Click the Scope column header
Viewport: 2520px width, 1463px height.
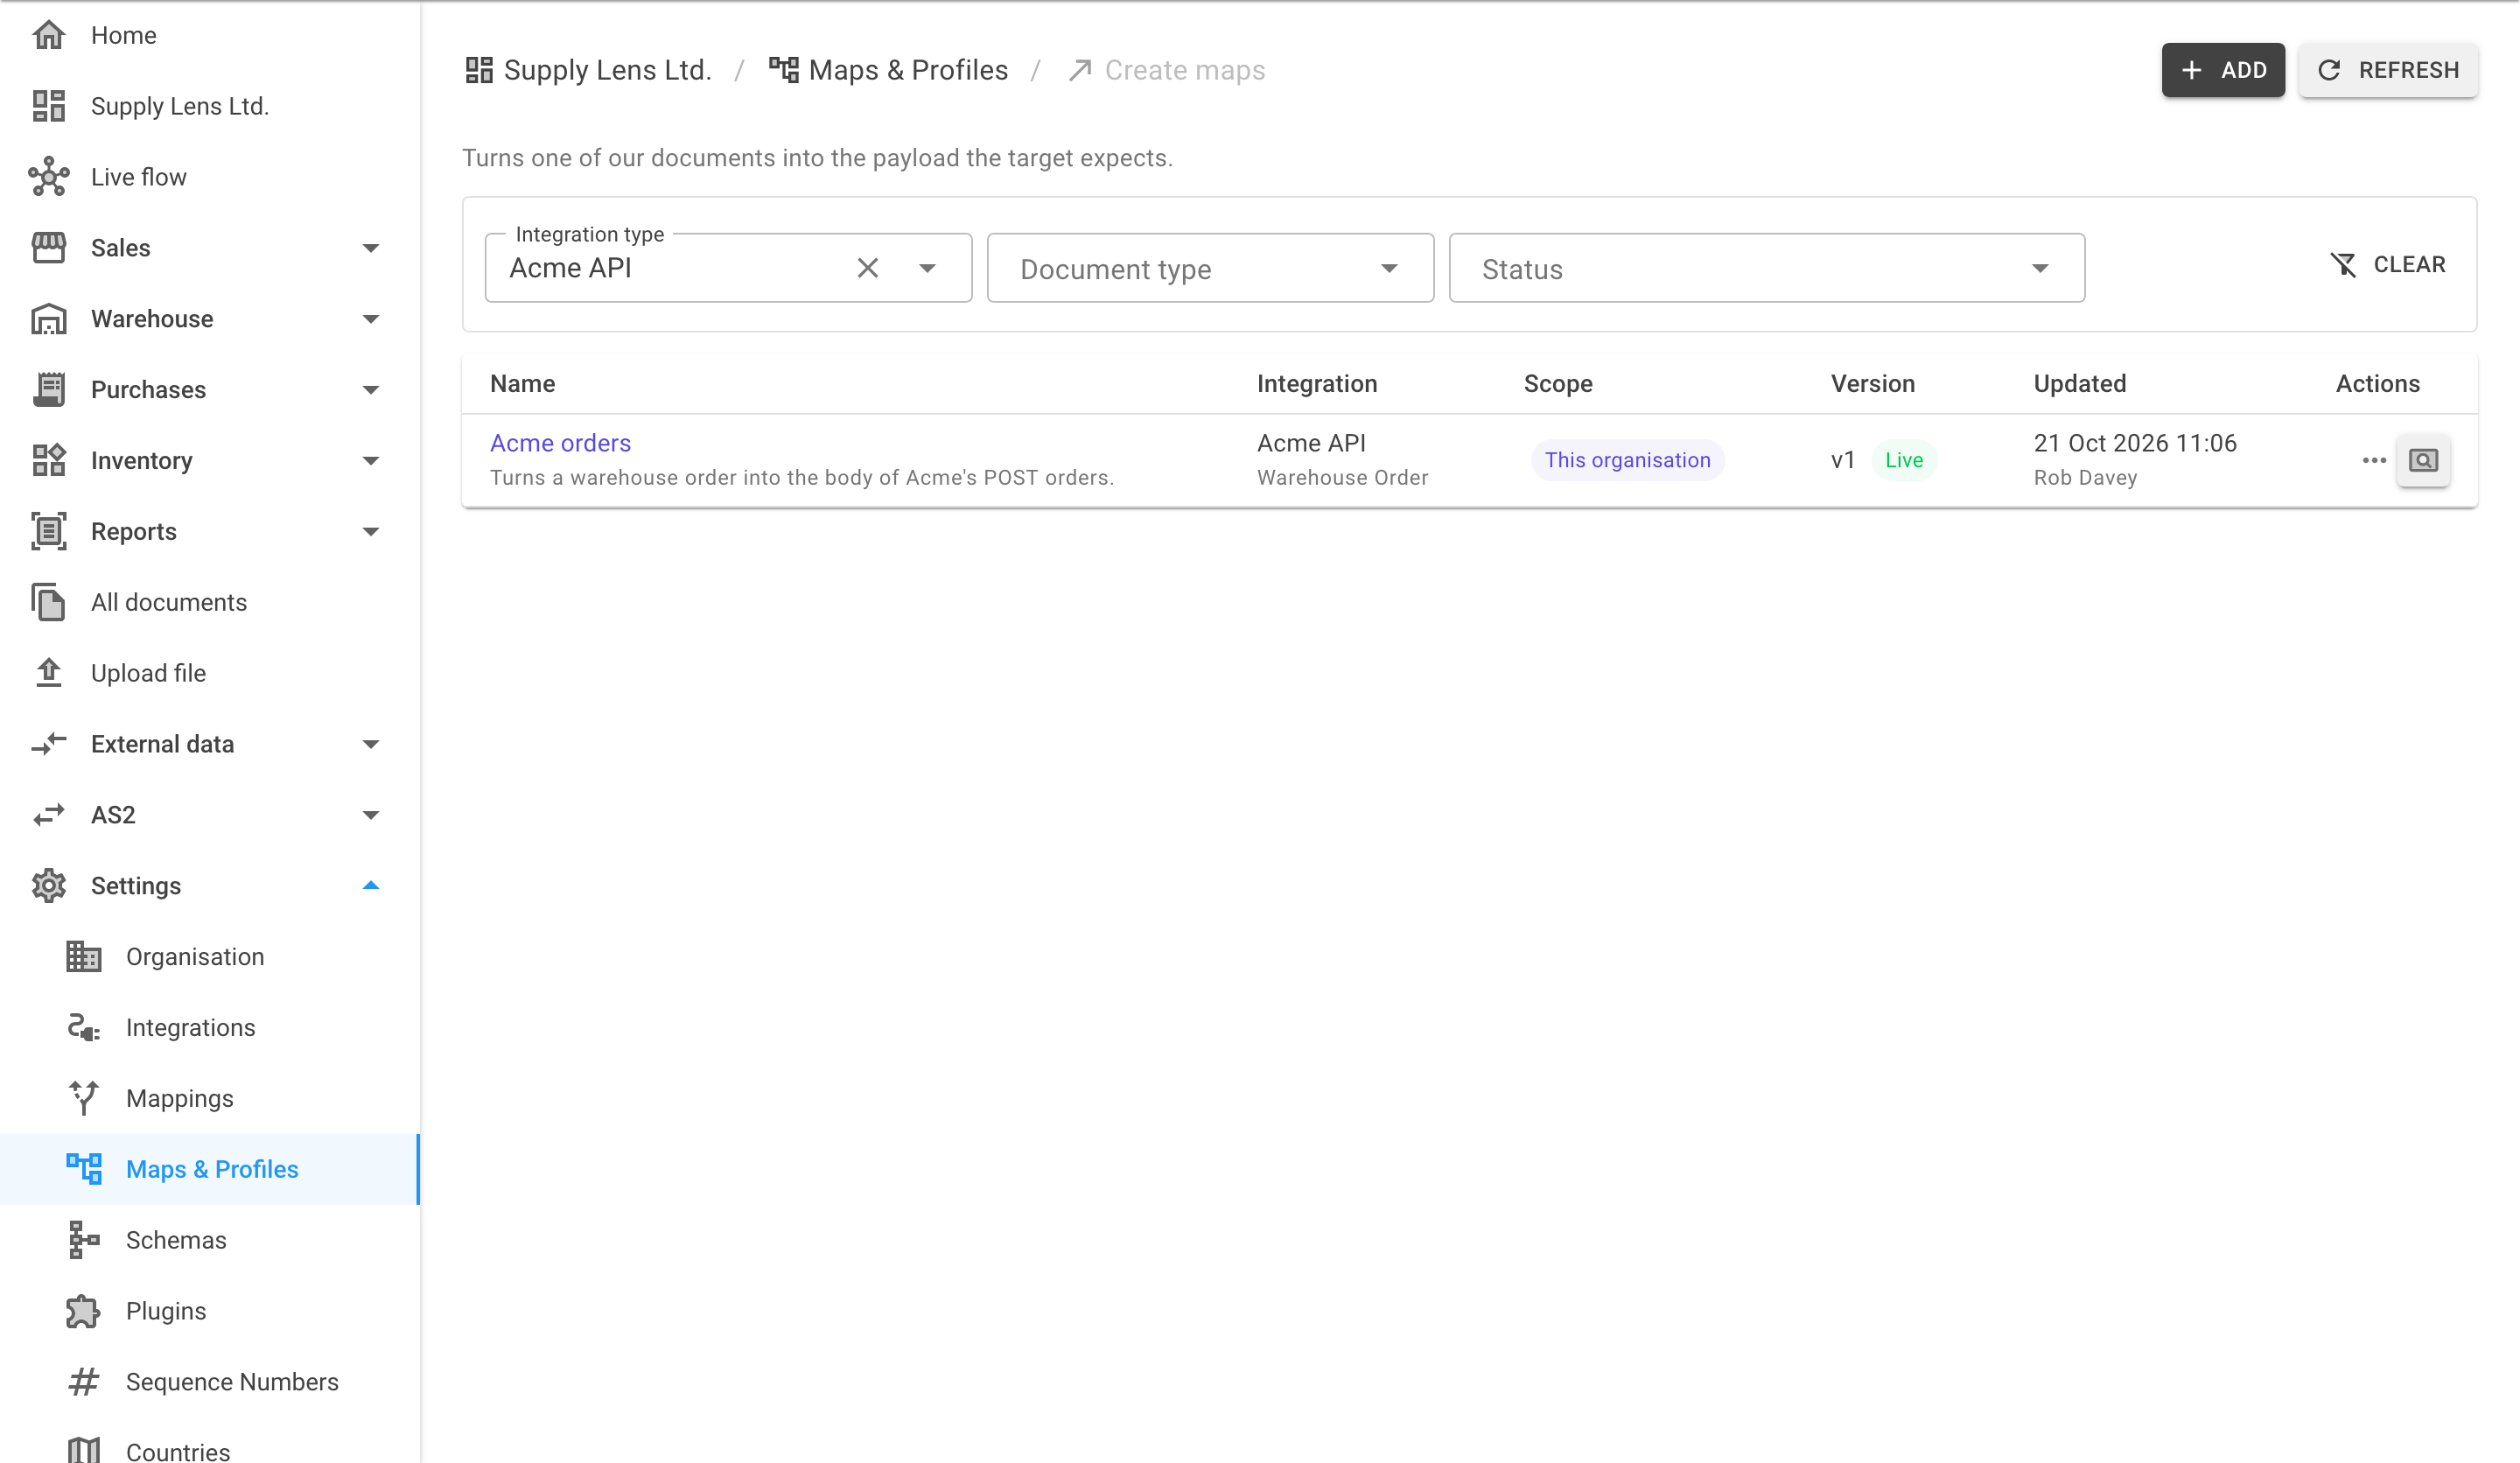pos(1558,384)
